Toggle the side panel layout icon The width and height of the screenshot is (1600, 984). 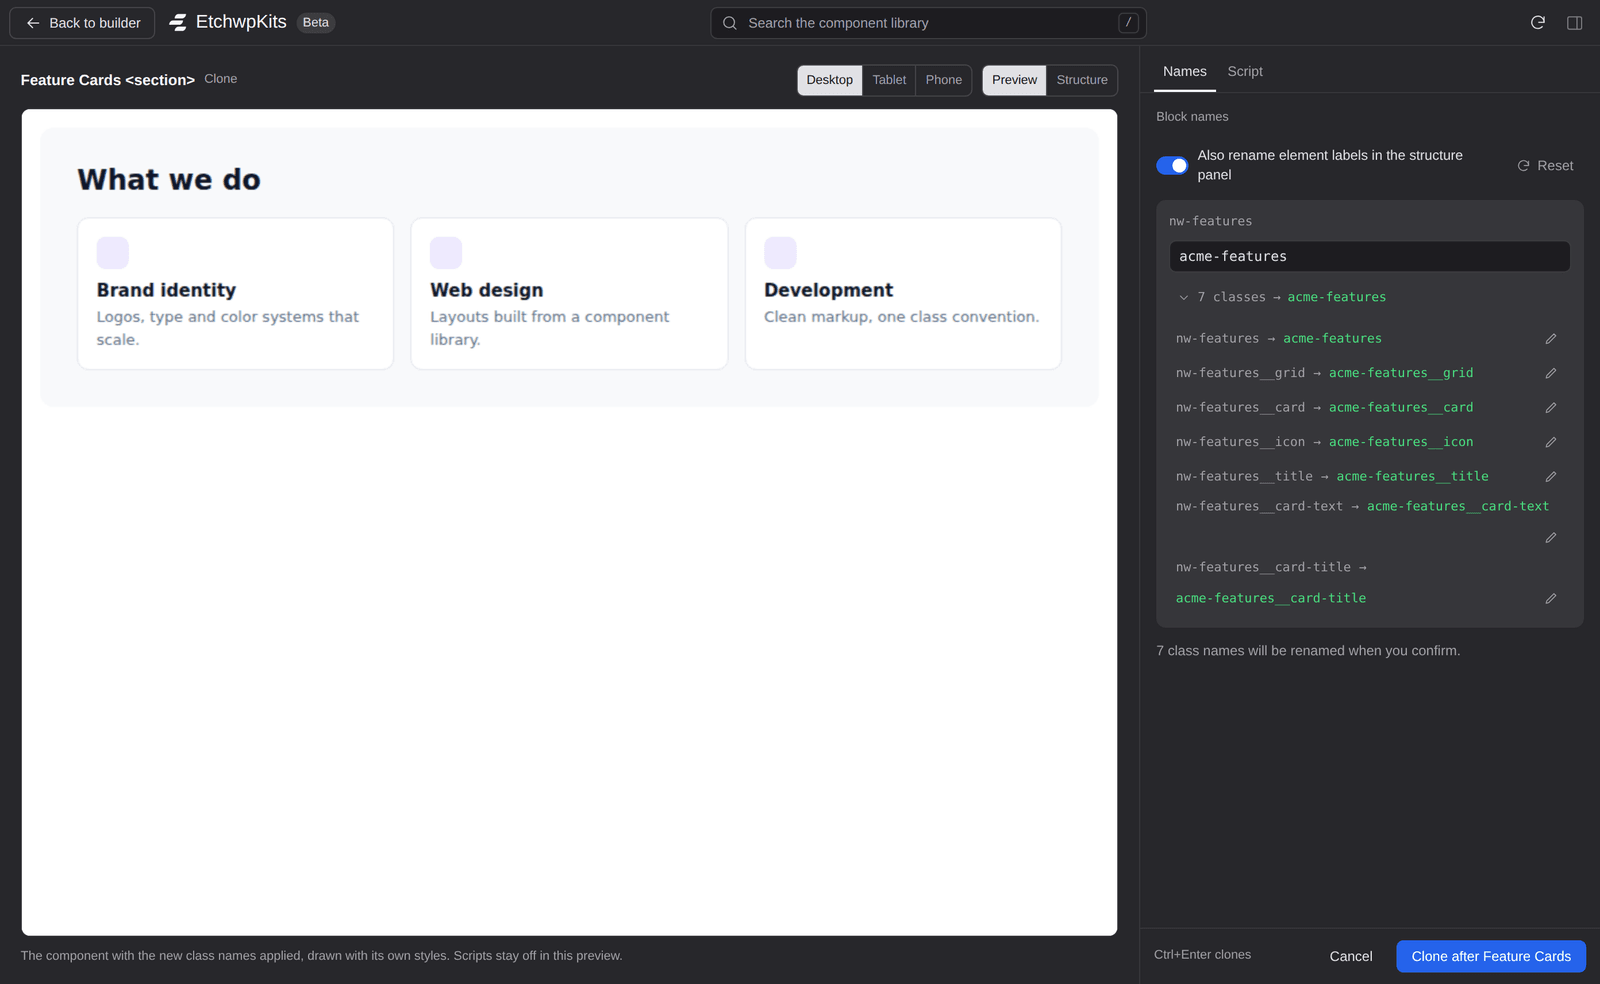(x=1574, y=22)
